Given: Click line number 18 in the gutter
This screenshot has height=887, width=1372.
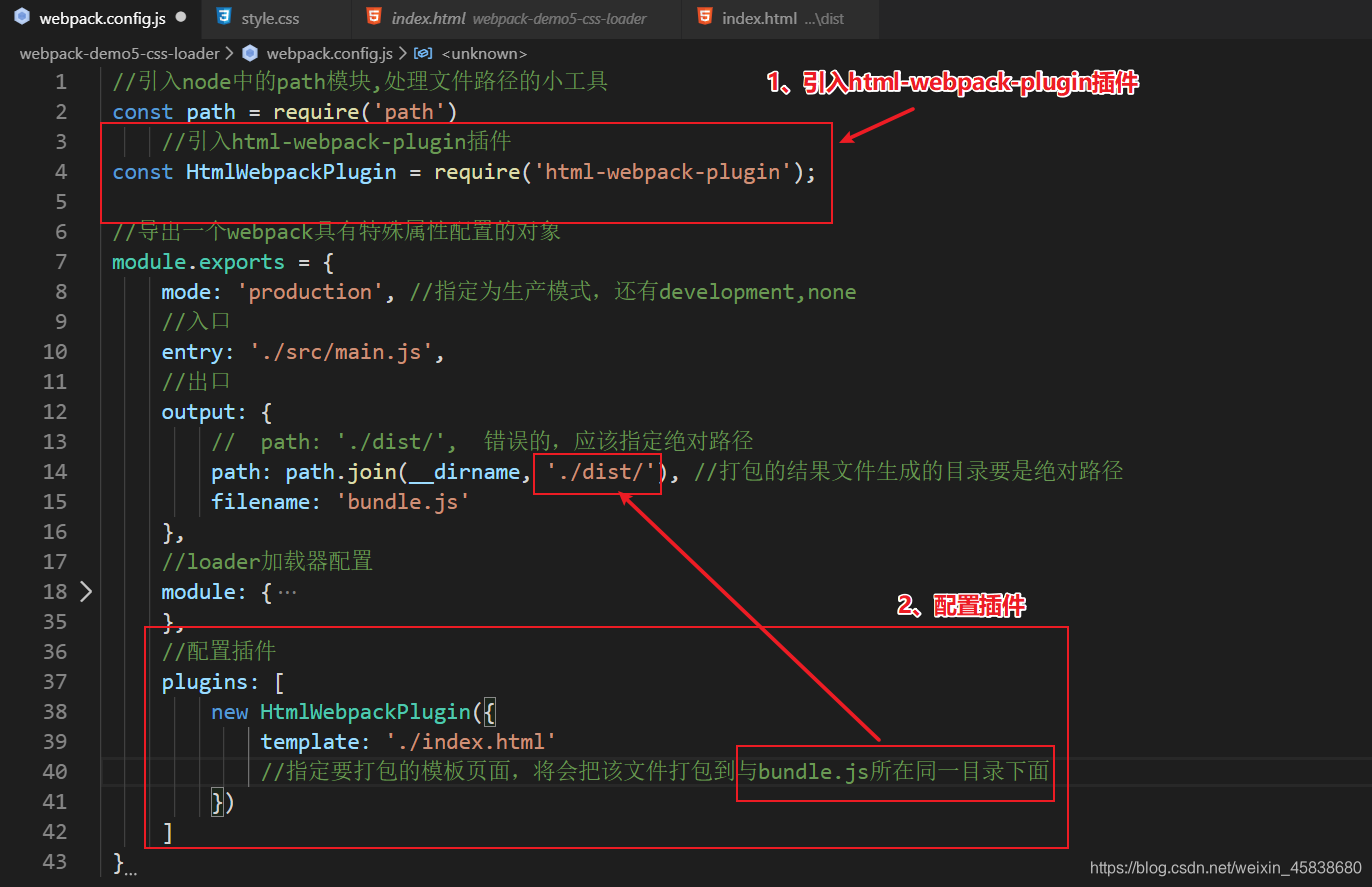Looking at the screenshot, I should click(55, 591).
